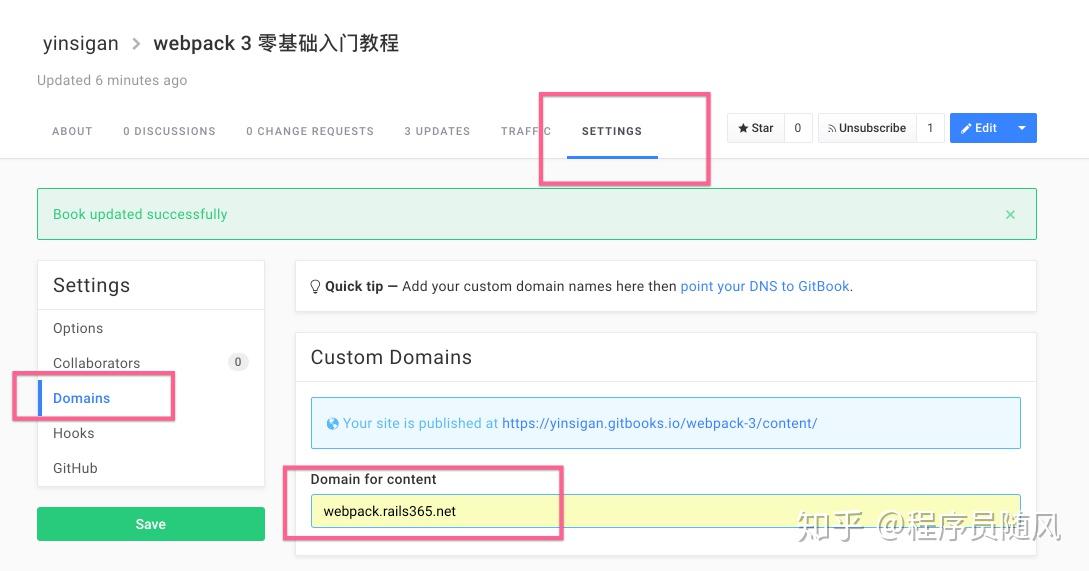Click the Updated 6 minutes ago text
This screenshot has height=571, width=1089.
pyautogui.click(x=112, y=80)
